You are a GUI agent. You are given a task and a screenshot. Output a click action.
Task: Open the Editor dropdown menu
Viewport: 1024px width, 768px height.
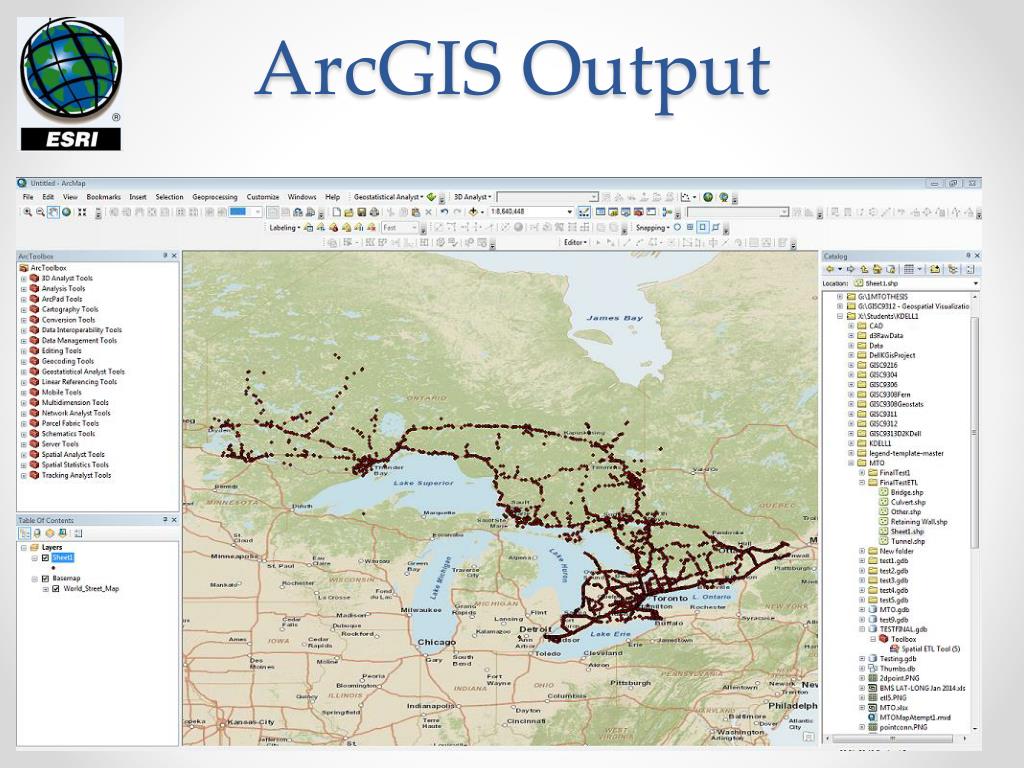[575, 242]
